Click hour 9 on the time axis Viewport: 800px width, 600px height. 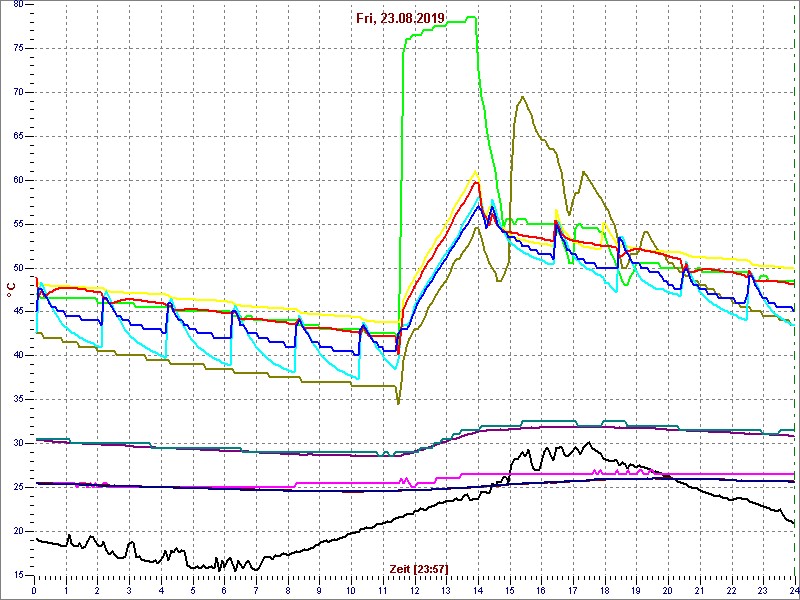pyautogui.click(x=319, y=589)
